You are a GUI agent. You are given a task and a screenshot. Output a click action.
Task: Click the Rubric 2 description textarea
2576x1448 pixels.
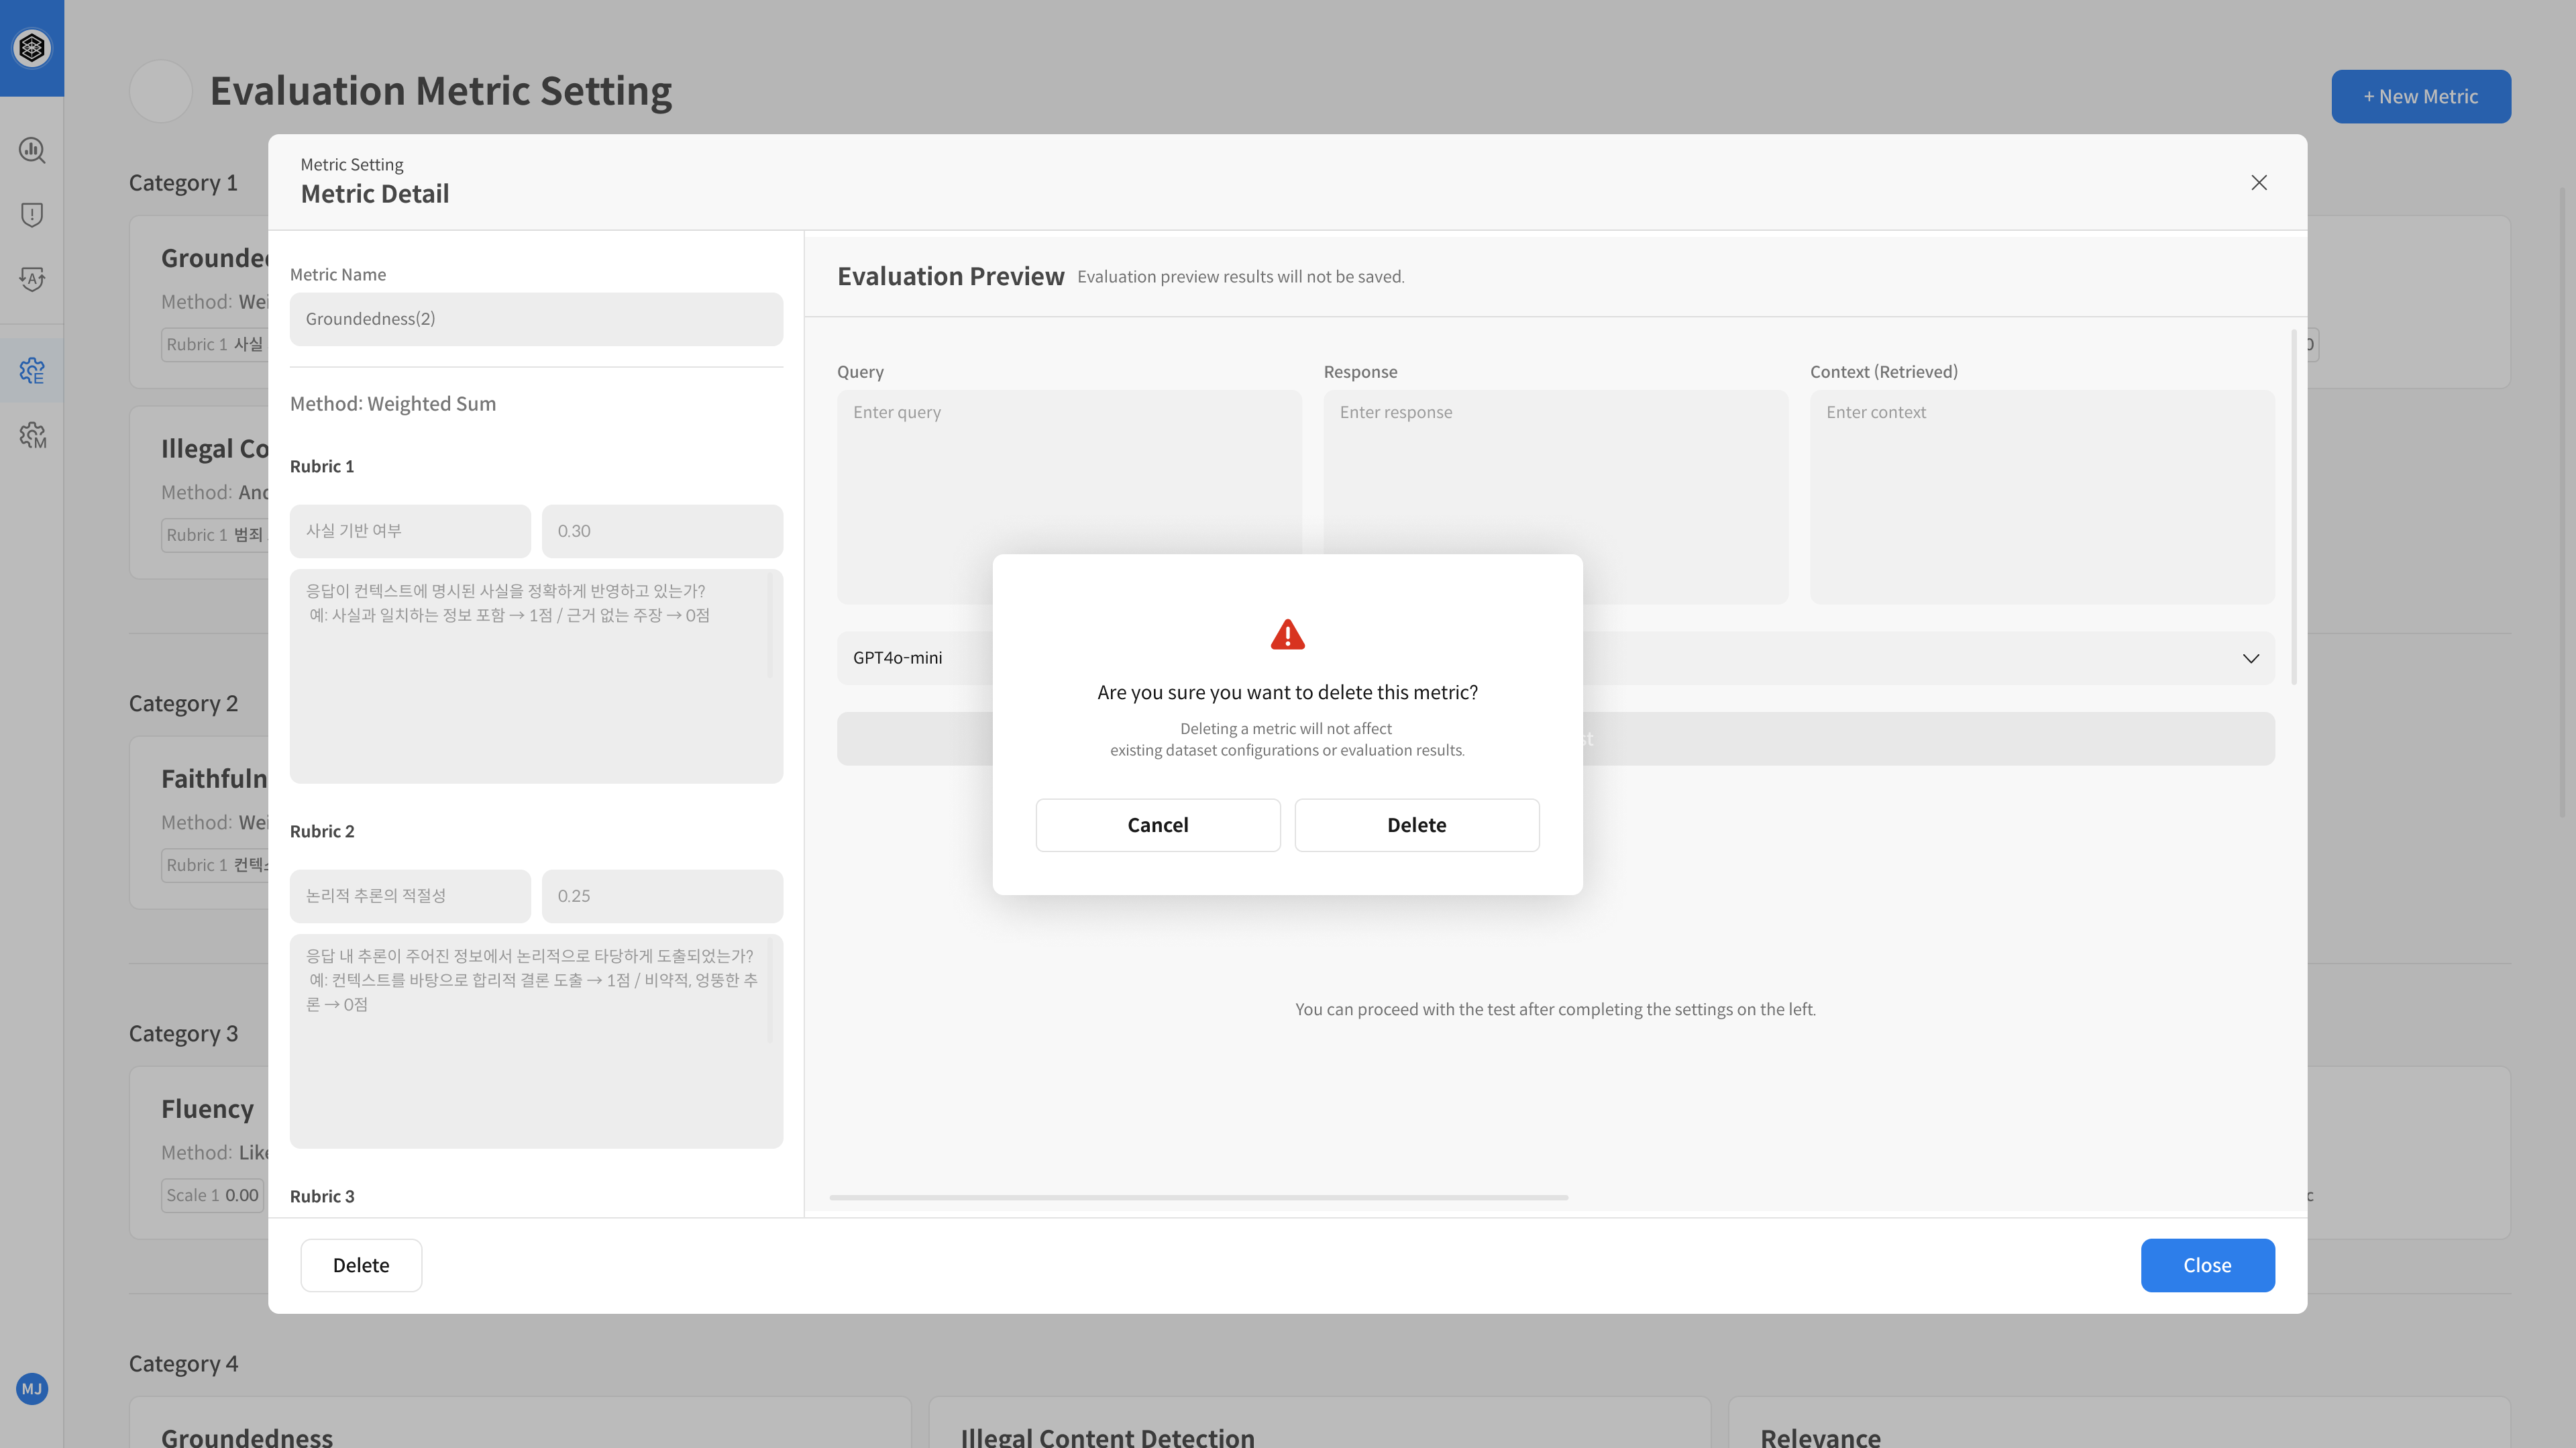point(536,1041)
